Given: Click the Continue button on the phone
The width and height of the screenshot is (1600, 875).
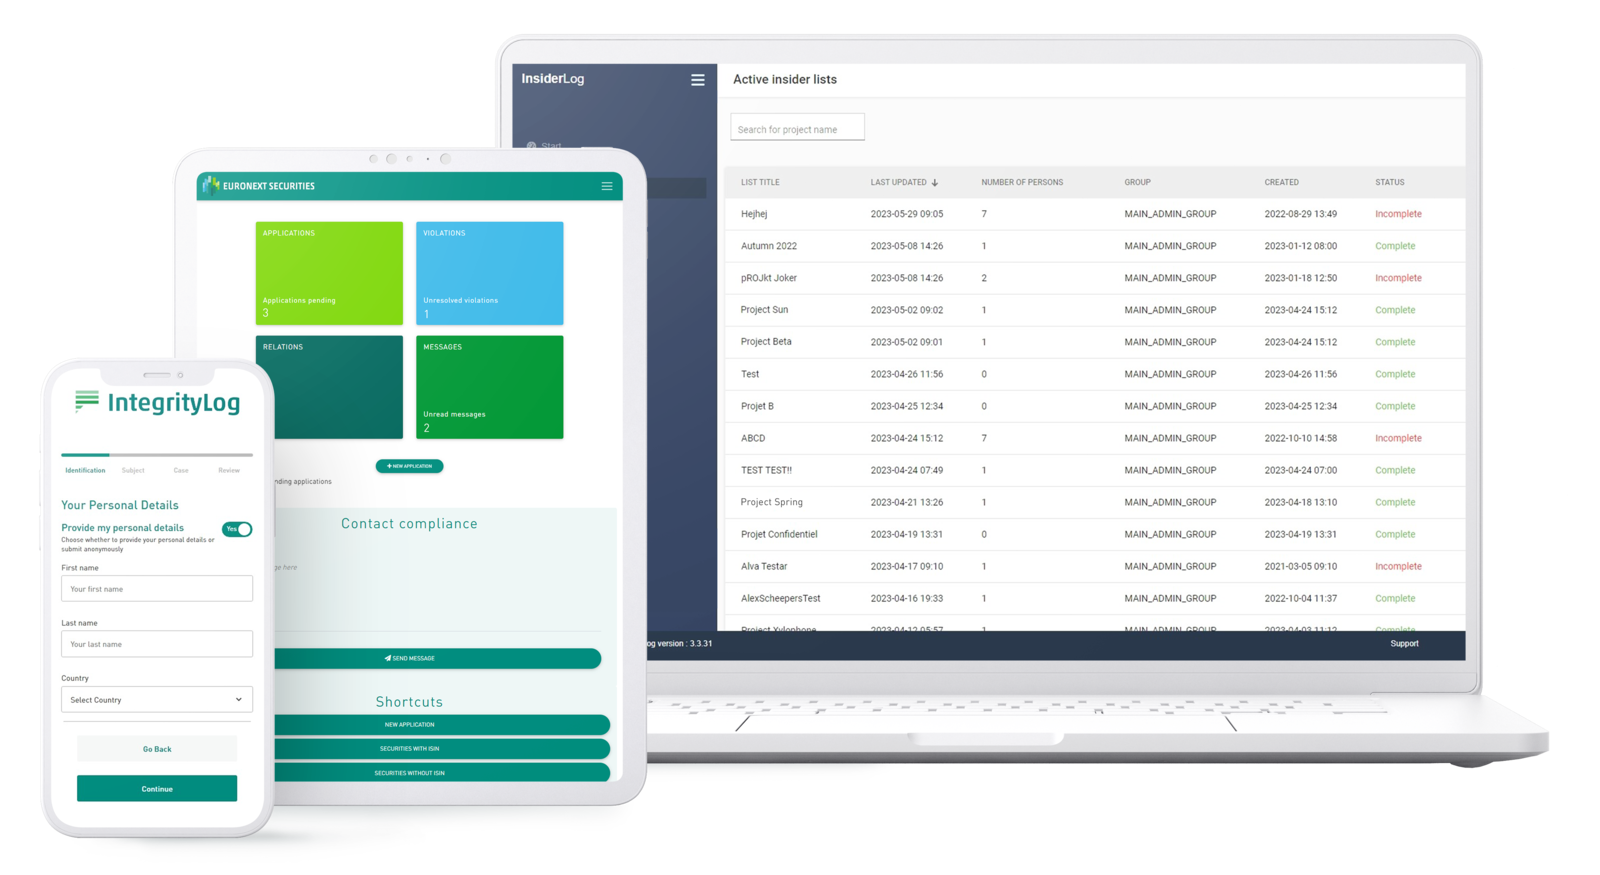Looking at the screenshot, I should (157, 789).
